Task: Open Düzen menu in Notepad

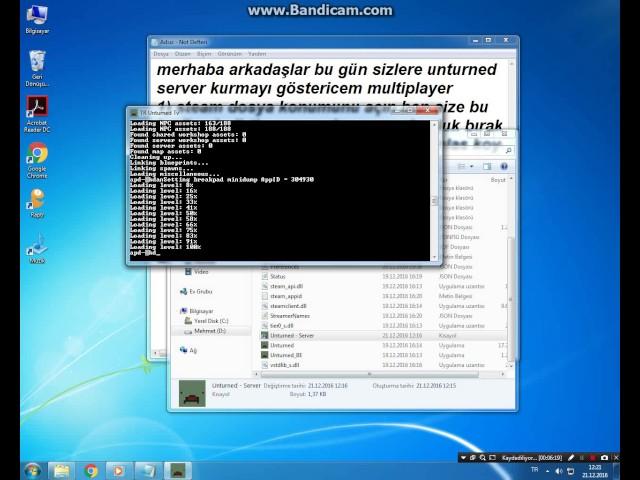Action: 182,54
